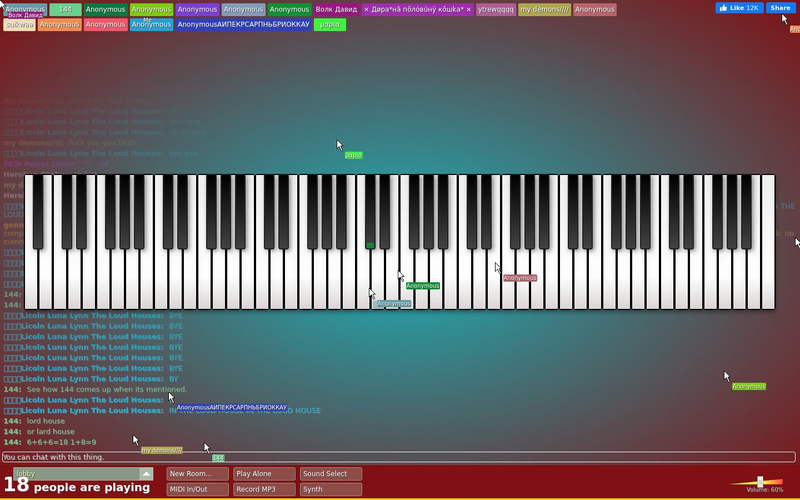Click the chat message 'im playing'
This screenshot has width=800, height=500.
188,132
